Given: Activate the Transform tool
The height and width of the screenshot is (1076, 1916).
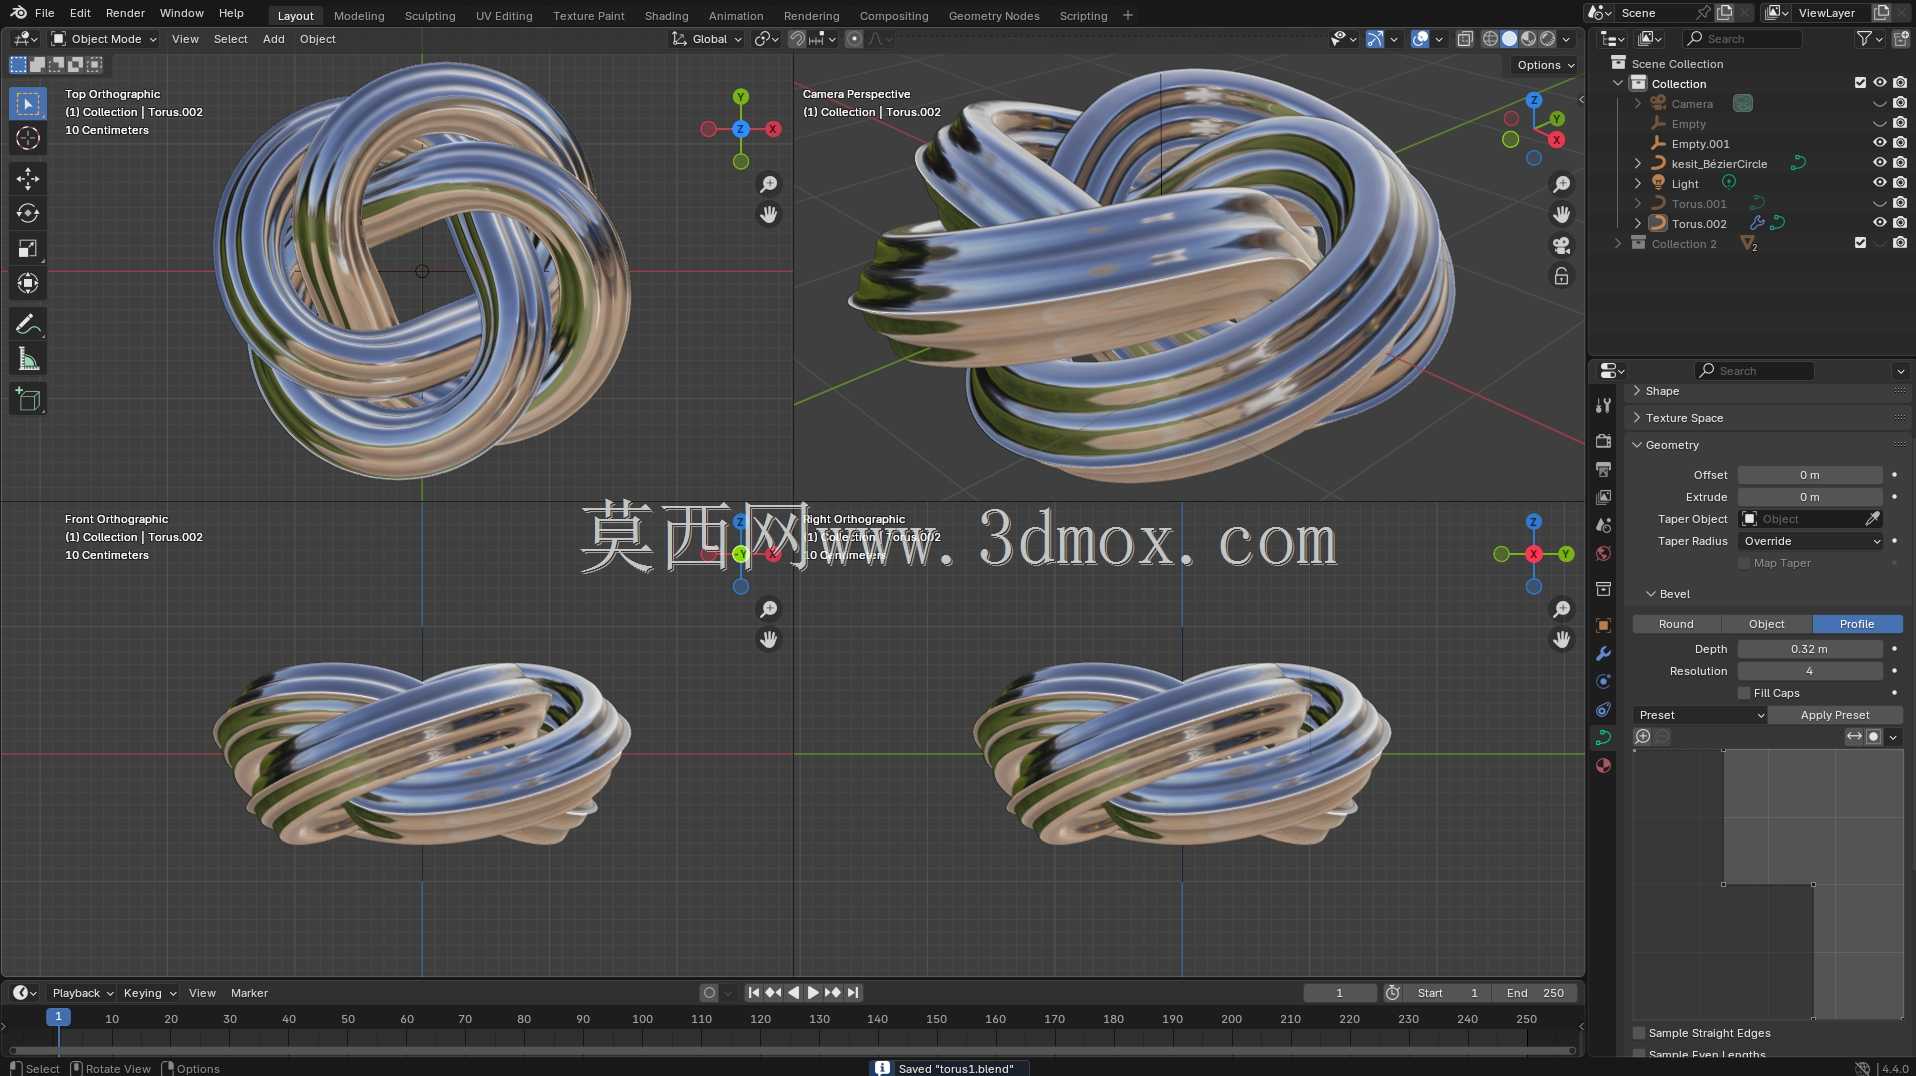Looking at the screenshot, I should tap(28, 284).
